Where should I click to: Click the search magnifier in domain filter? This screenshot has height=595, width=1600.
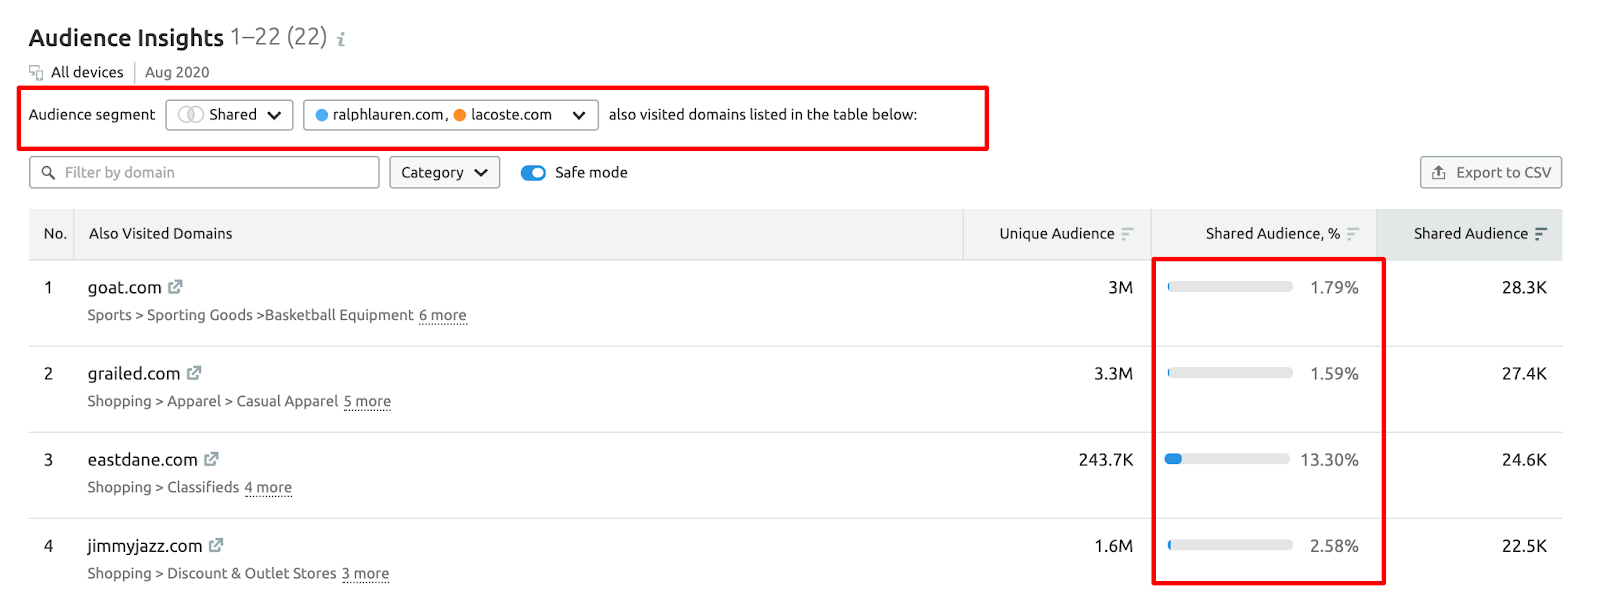pos(48,173)
